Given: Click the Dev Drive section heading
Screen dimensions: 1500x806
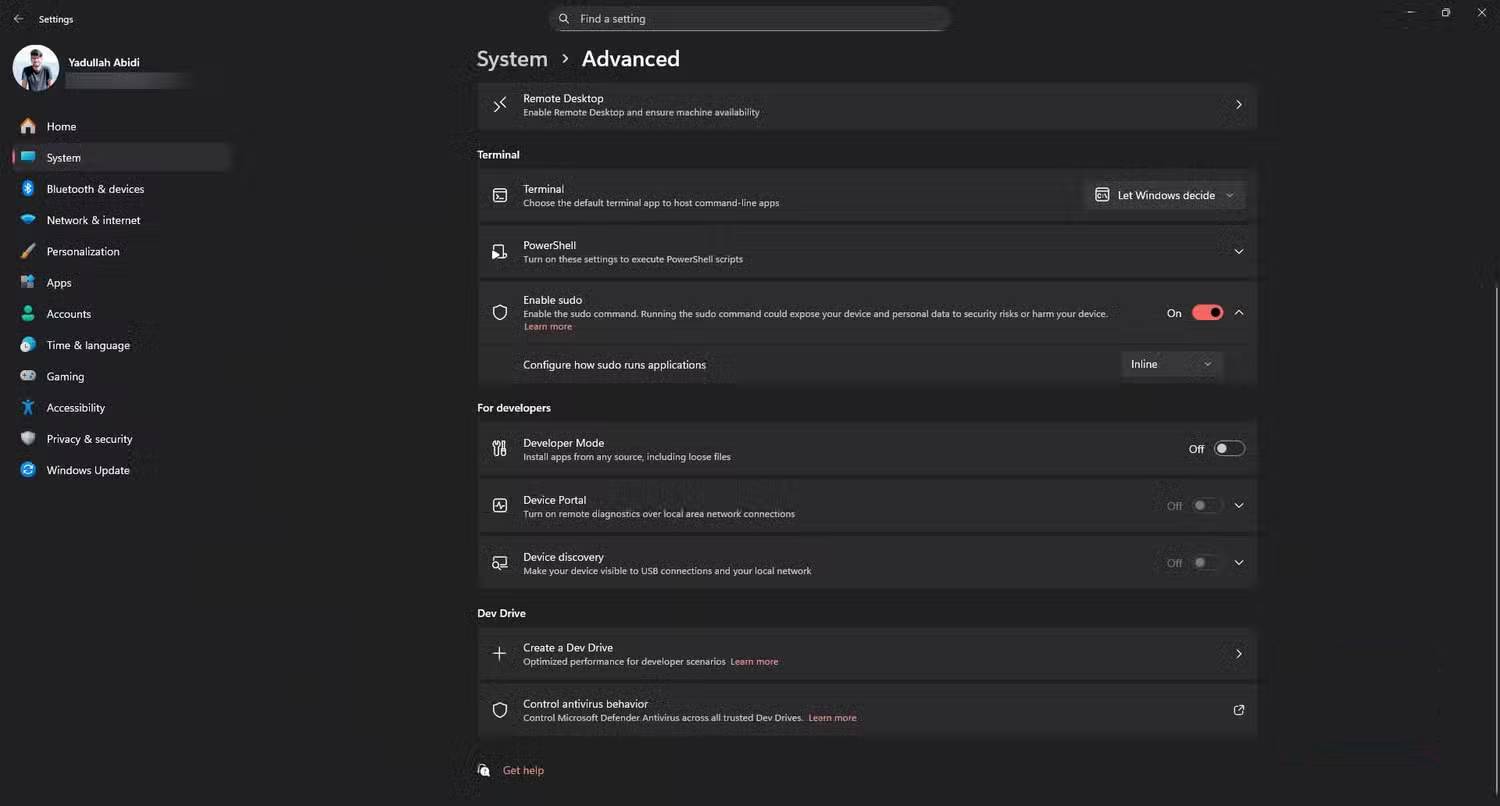Looking at the screenshot, I should tap(501, 613).
